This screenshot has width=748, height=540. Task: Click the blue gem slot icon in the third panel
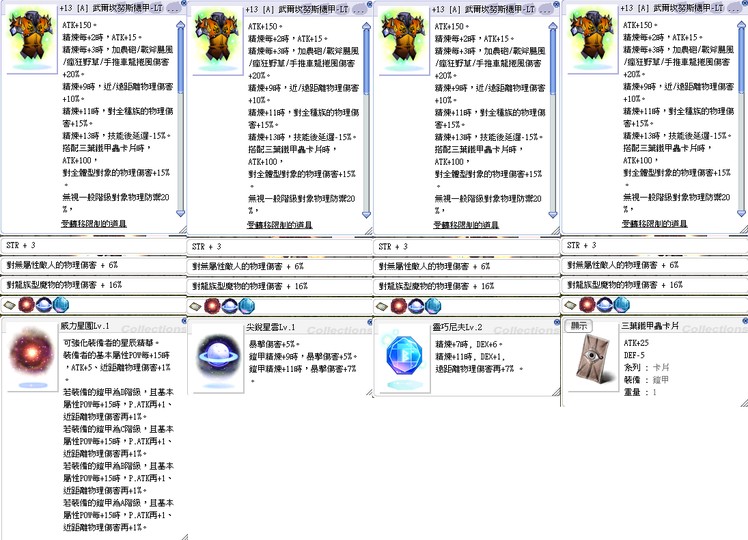[x=430, y=304]
